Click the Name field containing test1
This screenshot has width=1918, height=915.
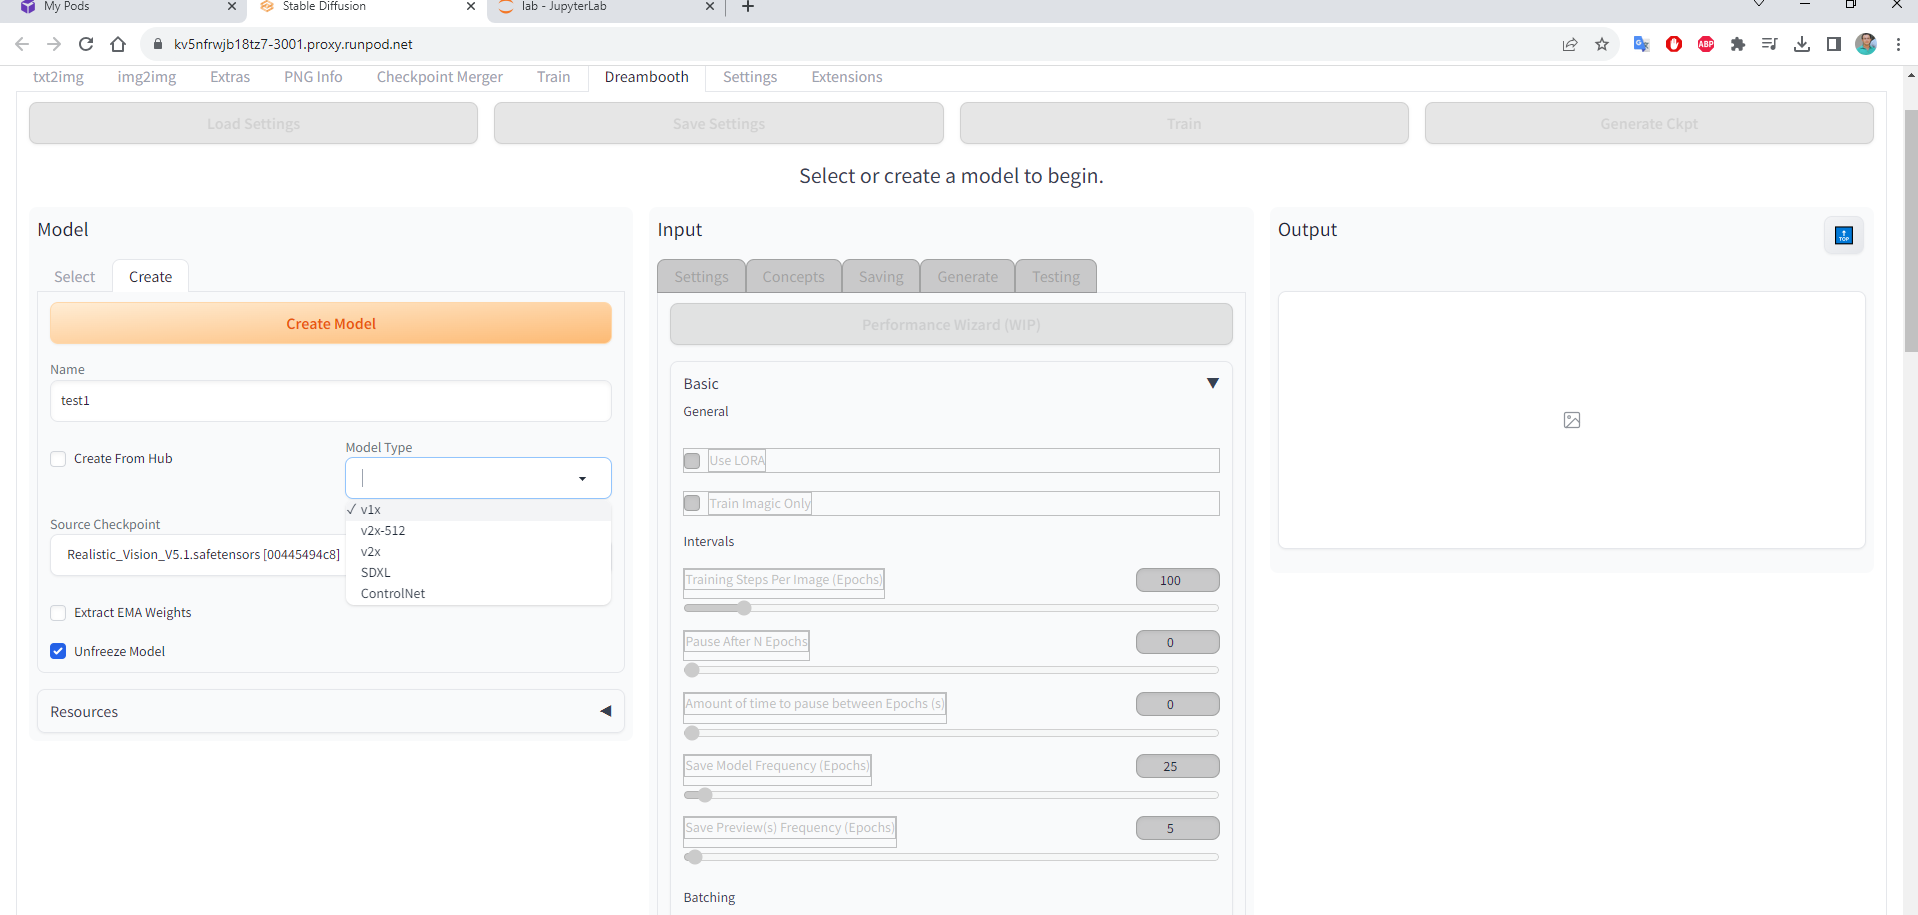(330, 400)
